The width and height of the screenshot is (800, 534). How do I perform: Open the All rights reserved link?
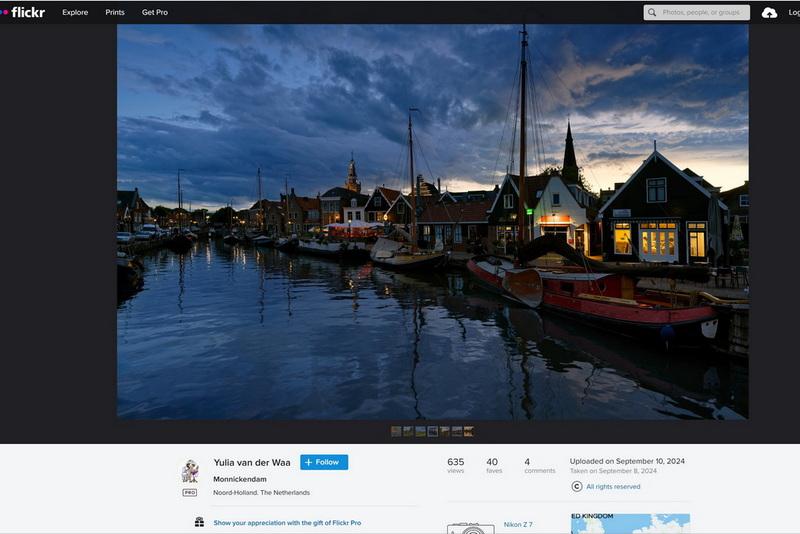(x=613, y=487)
